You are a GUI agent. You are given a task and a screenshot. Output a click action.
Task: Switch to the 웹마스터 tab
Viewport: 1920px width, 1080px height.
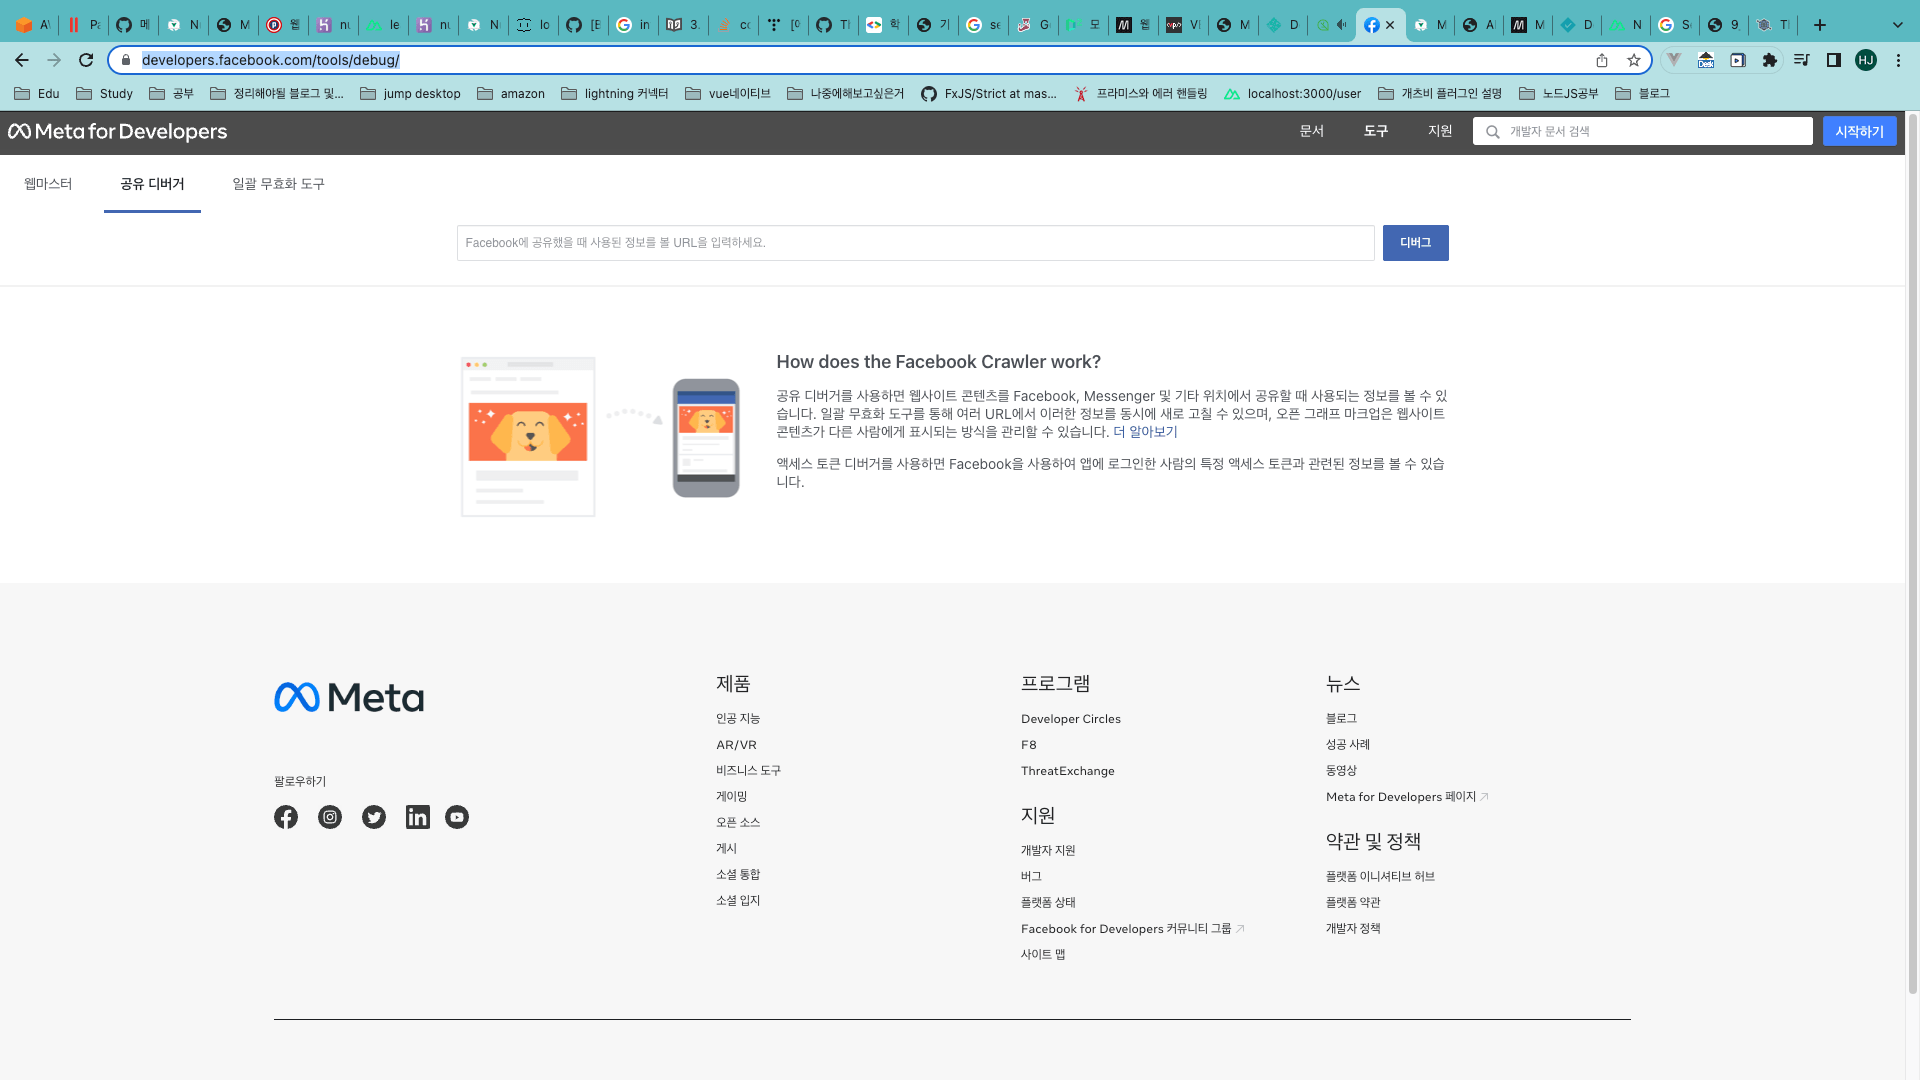pyautogui.click(x=48, y=184)
